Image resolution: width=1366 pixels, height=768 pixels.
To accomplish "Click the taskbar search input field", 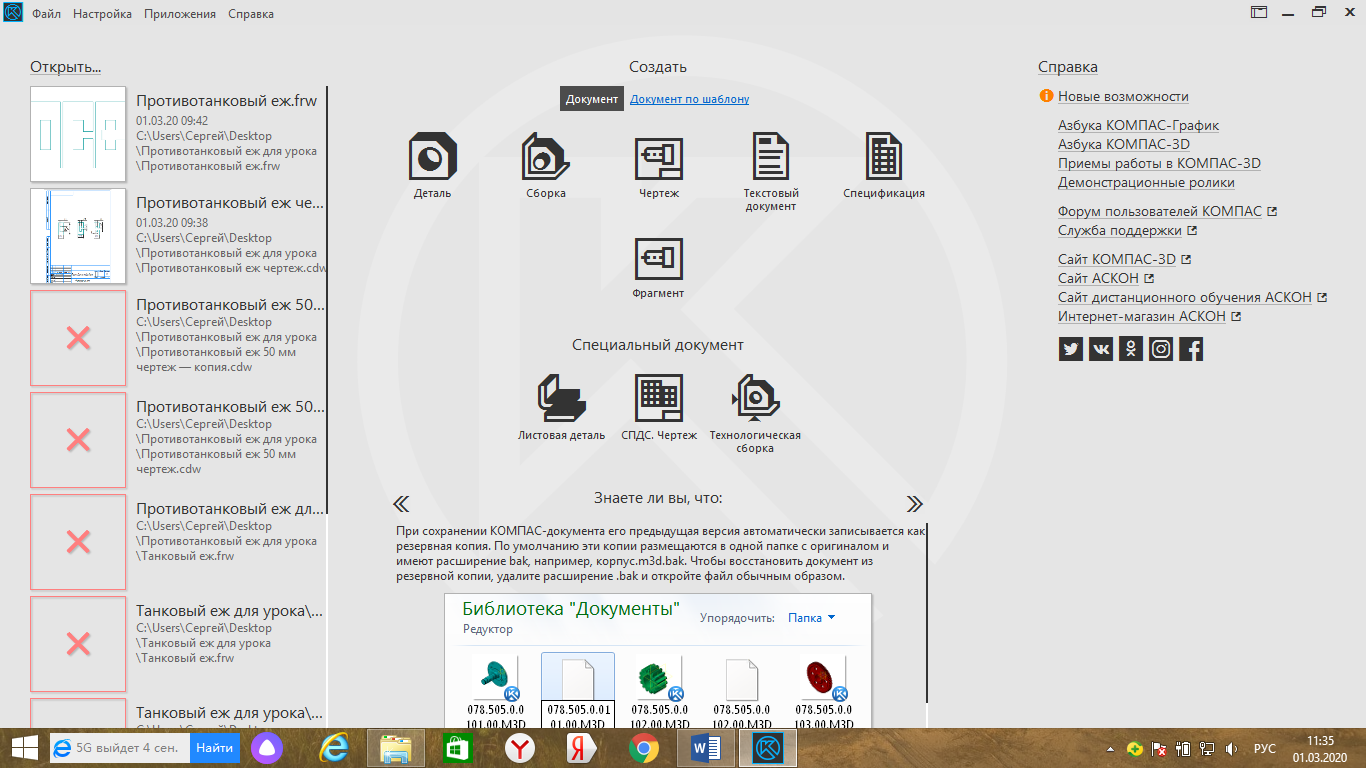I will (120, 747).
